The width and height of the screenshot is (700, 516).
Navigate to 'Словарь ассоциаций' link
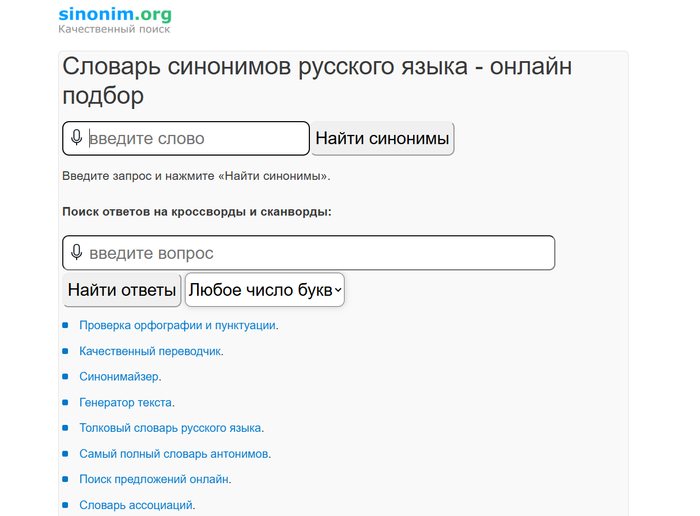[137, 505]
